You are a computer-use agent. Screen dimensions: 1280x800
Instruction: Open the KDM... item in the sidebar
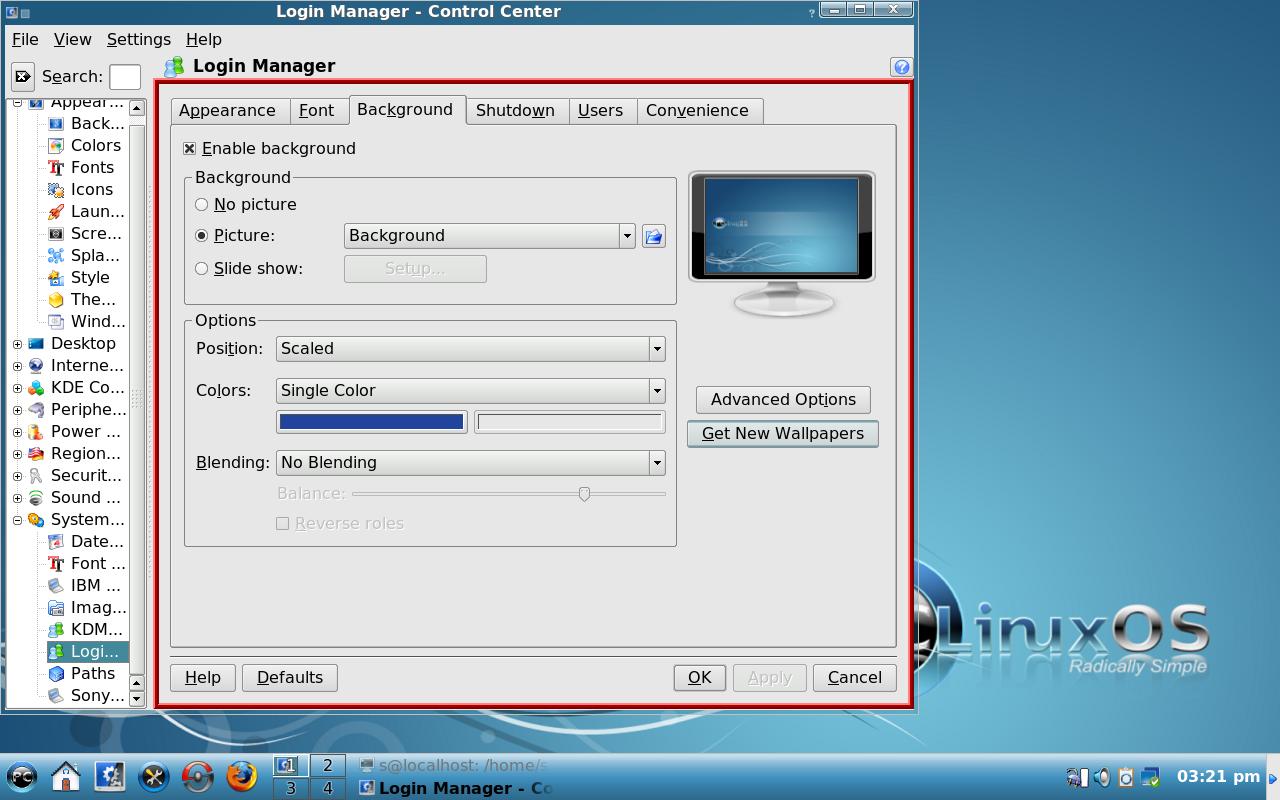pyautogui.click(x=86, y=629)
